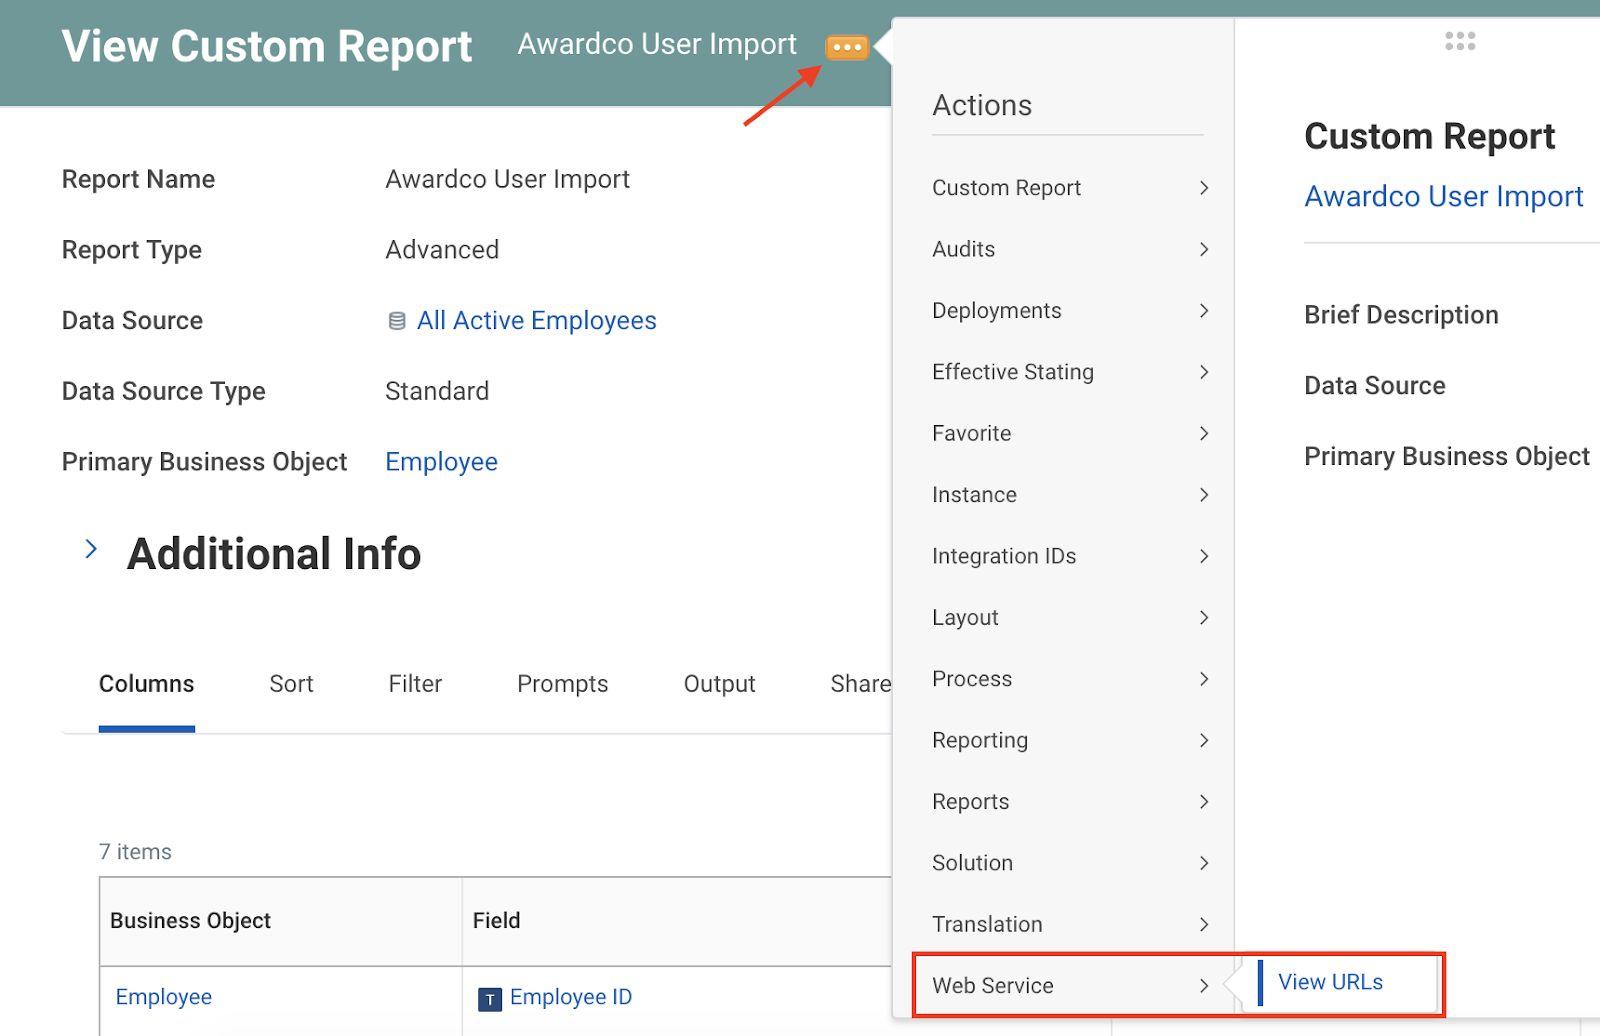The width and height of the screenshot is (1600, 1036).
Task: Select Audits from the Actions menu
Action: 963,249
